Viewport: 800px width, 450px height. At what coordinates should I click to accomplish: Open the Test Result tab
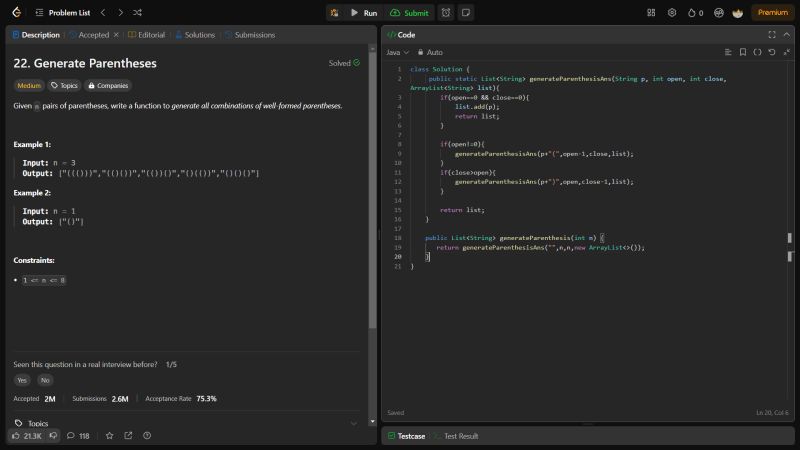coord(460,436)
